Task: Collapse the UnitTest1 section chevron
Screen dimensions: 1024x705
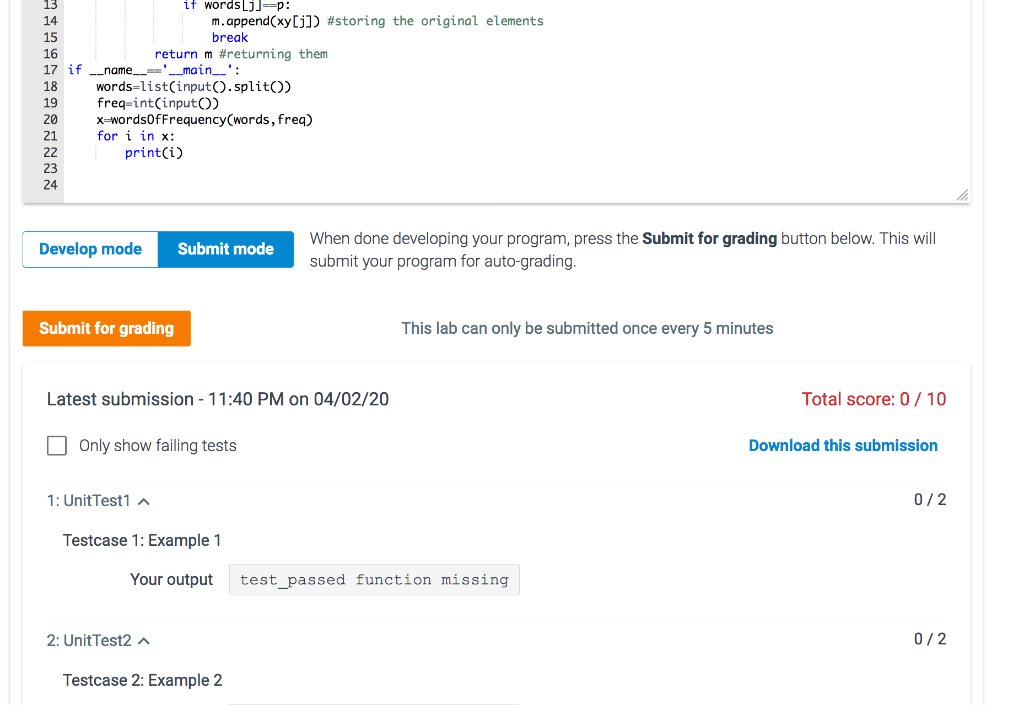Action: [144, 501]
